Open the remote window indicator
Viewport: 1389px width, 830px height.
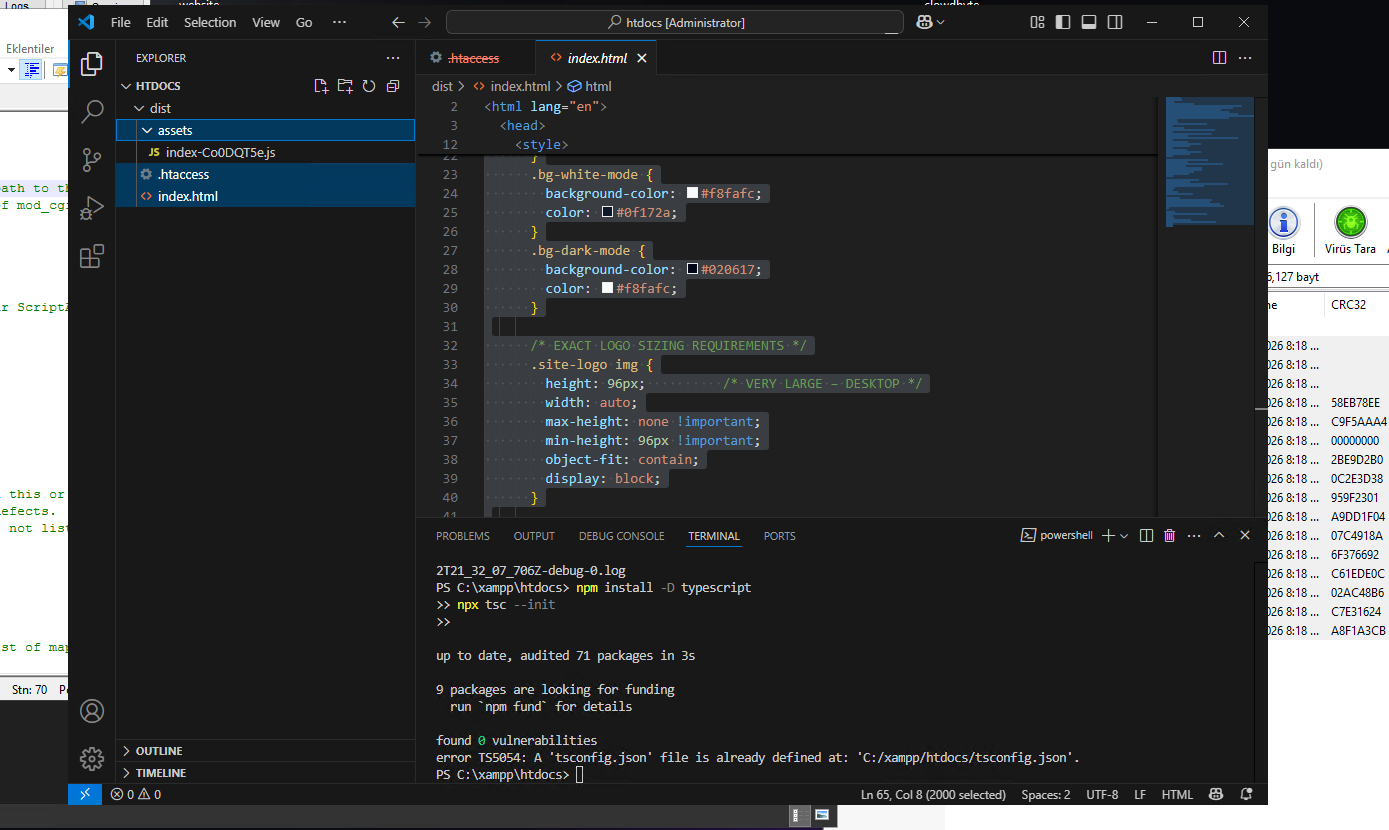85,794
